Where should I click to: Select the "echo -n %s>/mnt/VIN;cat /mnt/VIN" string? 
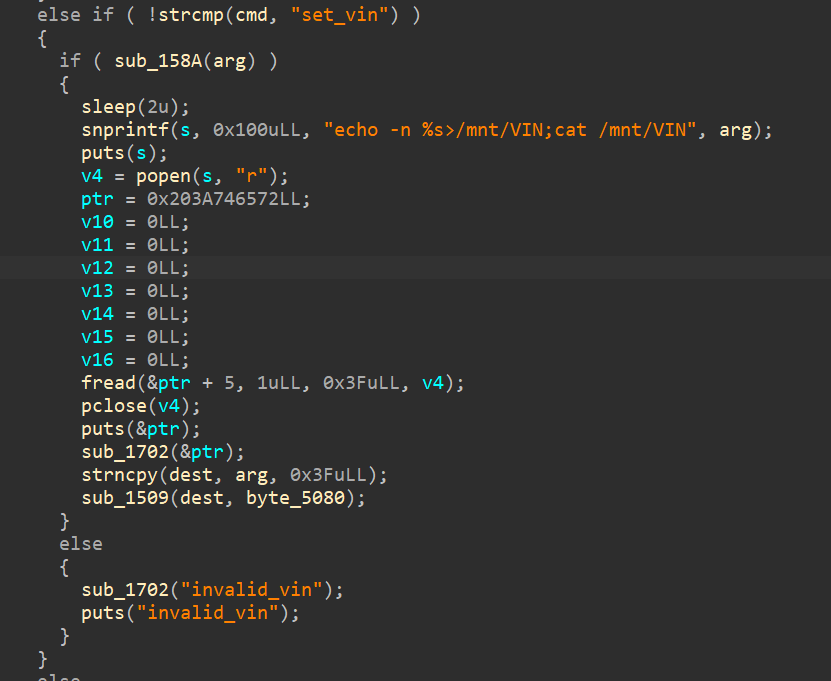coord(509,130)
